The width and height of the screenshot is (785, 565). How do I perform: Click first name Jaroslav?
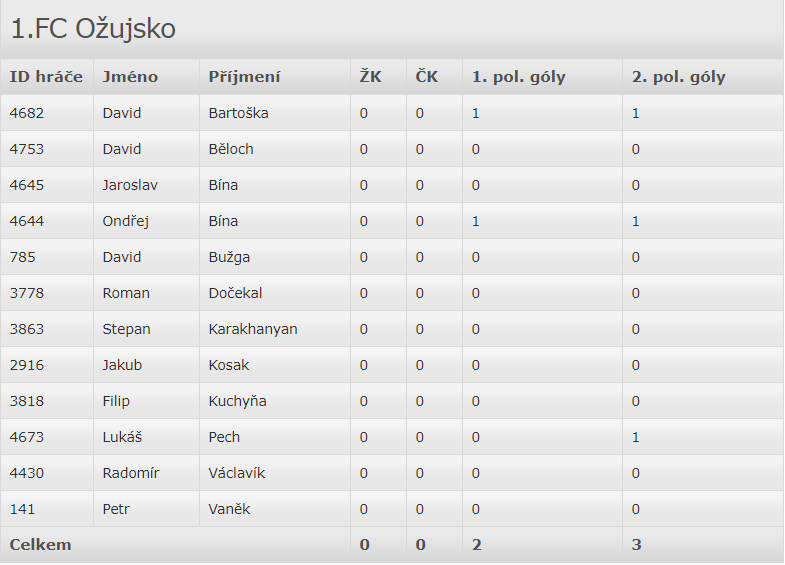coord(130,185)
